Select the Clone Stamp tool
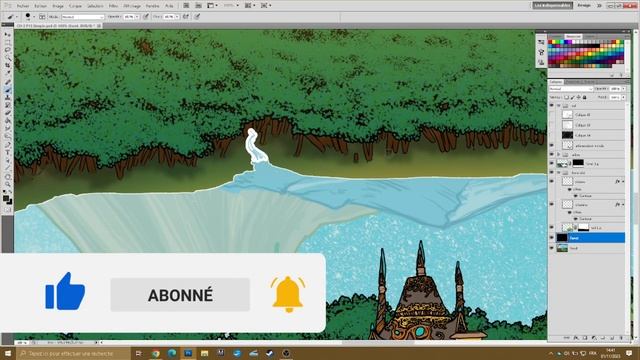 coord(8,97)
